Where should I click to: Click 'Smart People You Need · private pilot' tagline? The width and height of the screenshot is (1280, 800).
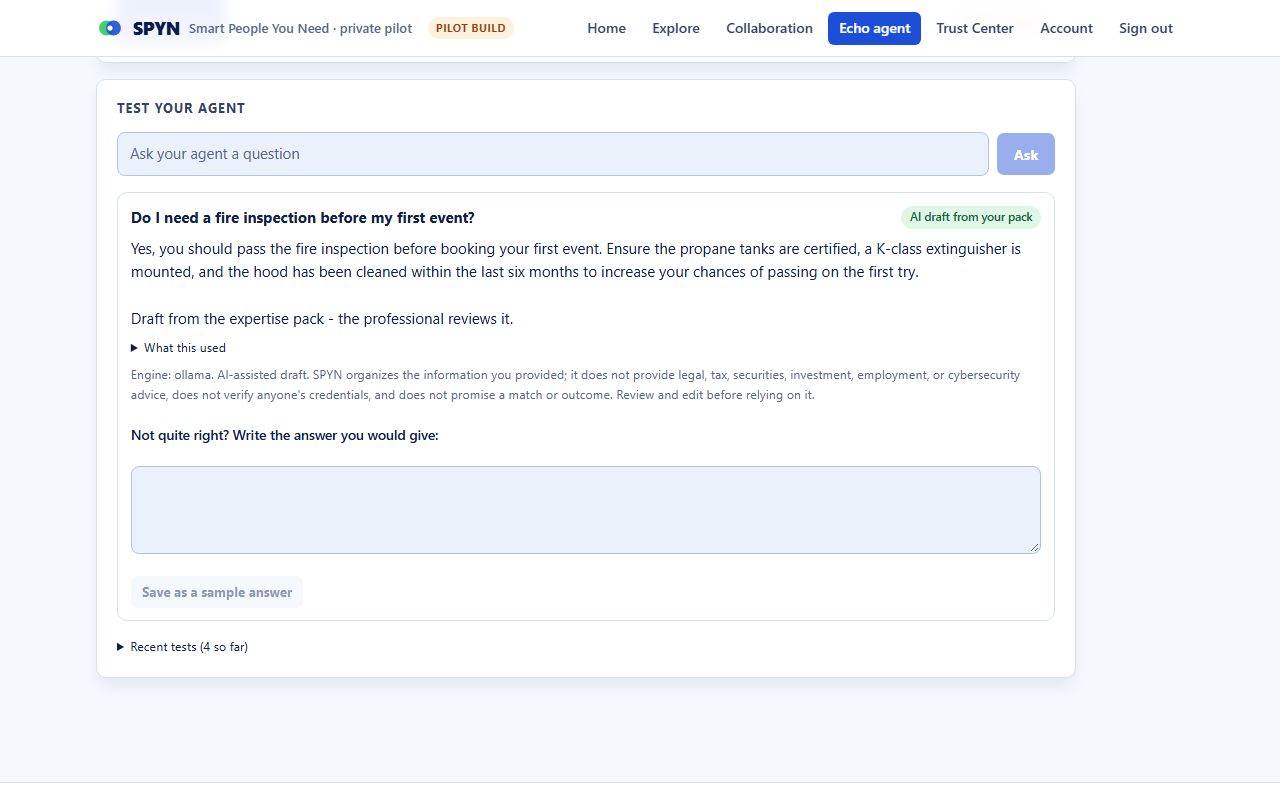point(300,28)
